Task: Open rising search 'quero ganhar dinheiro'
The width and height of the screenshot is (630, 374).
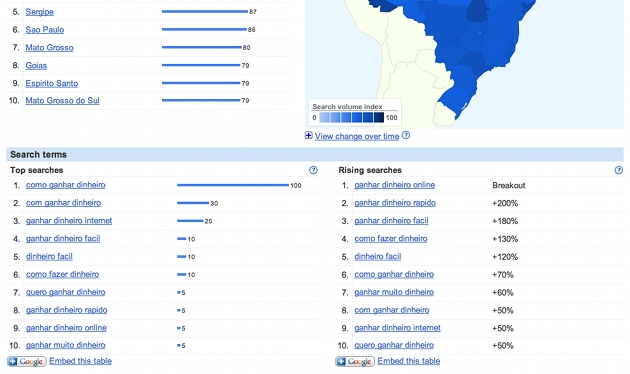Action: pos(394,345)
